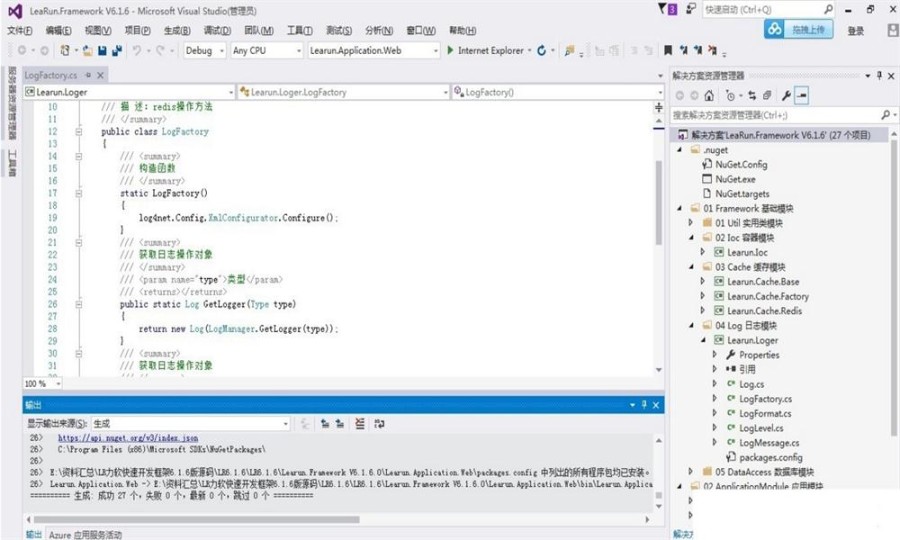Open 编辑(E) menu
900x540 pixels.
(x=59, y=30)
